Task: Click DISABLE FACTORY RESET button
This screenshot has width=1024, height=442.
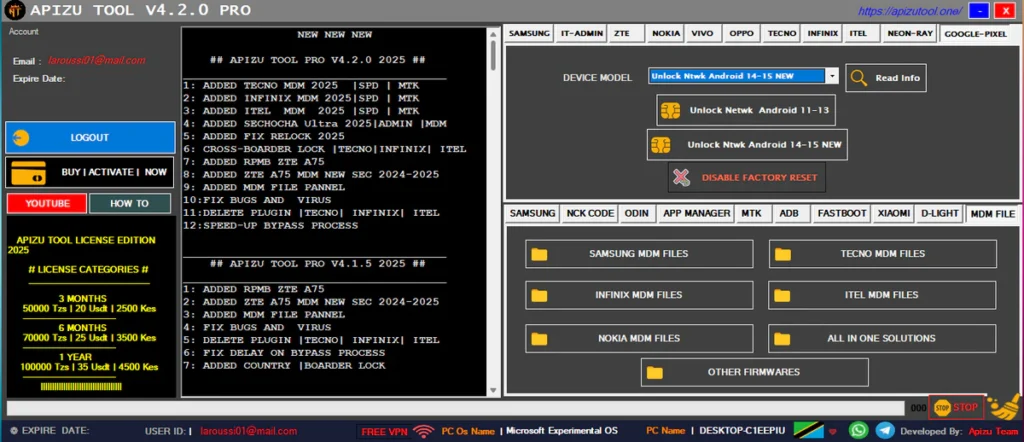Action: pyautogui.click(x=746, y=177)
